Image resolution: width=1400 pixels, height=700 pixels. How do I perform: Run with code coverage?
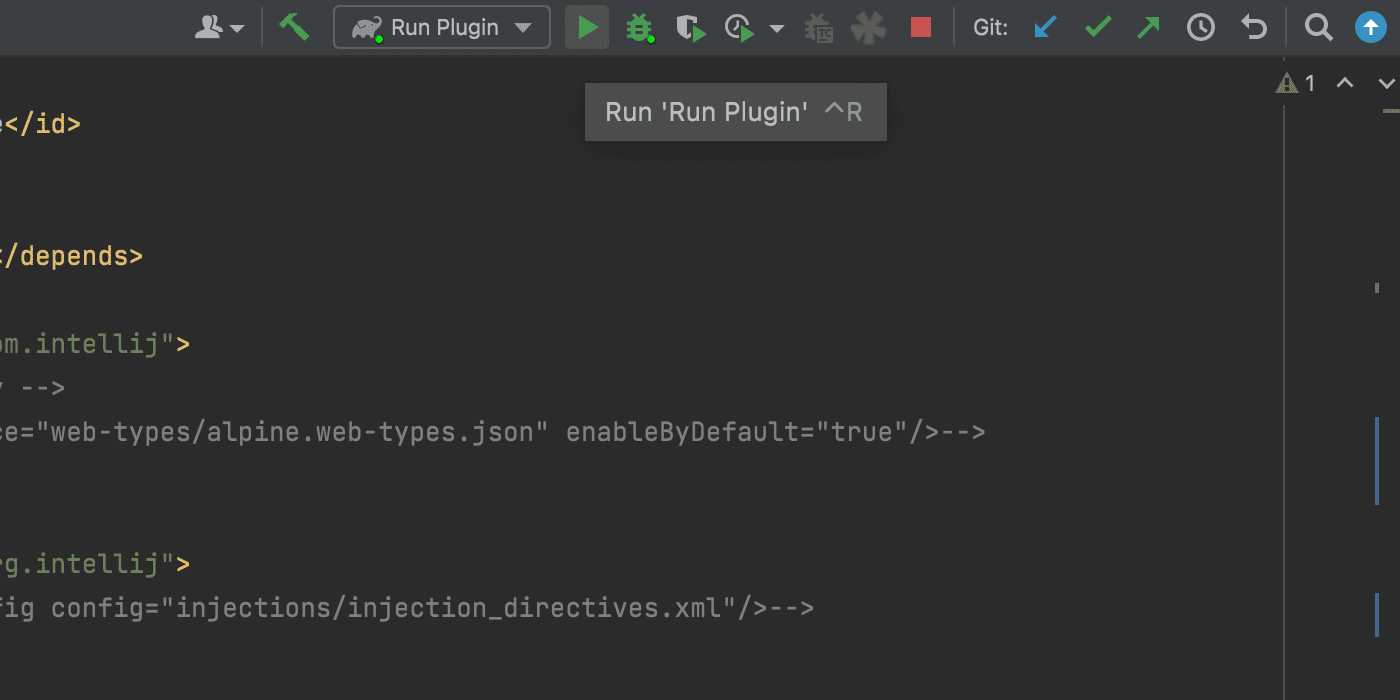tap(690, 27)
